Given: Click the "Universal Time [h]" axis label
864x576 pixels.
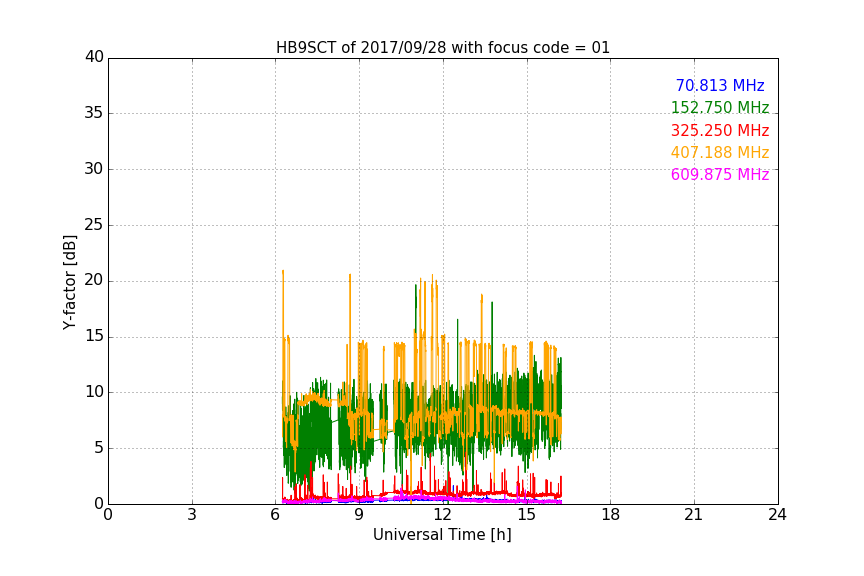Looking at the screenshot, I should [442, 535].
